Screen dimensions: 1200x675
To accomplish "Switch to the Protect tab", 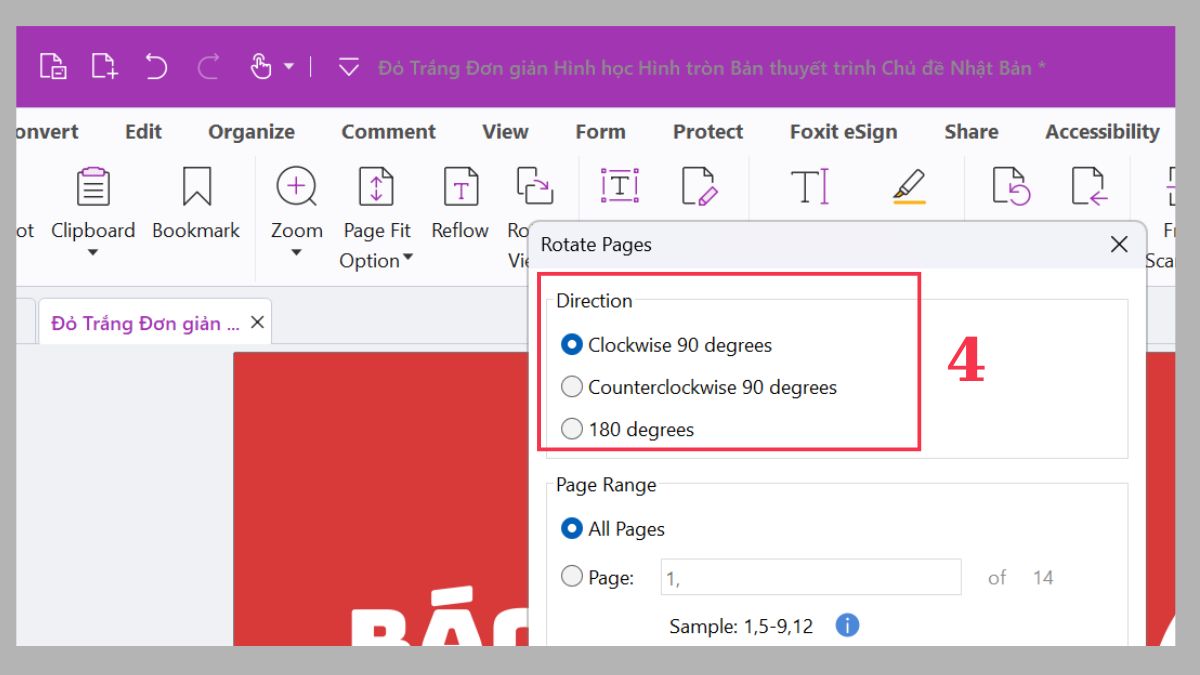I will click(x=707, y=131).
